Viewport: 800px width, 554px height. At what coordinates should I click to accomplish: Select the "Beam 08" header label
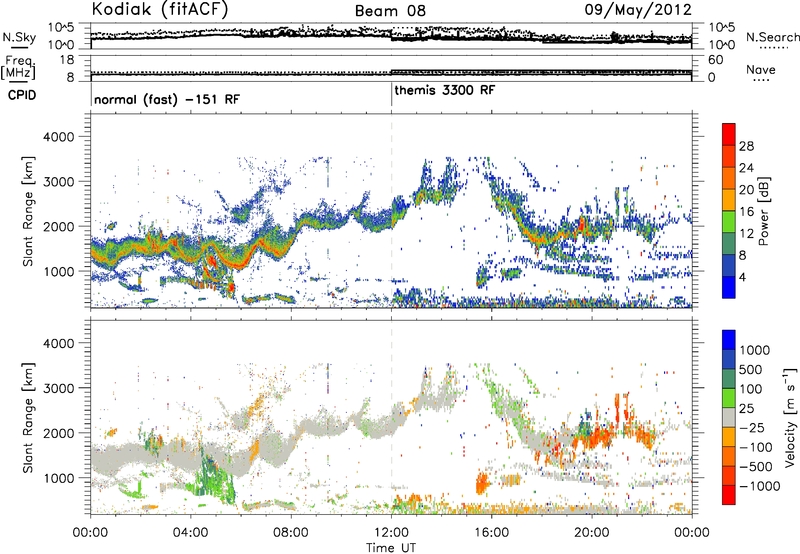coord(390,11)
